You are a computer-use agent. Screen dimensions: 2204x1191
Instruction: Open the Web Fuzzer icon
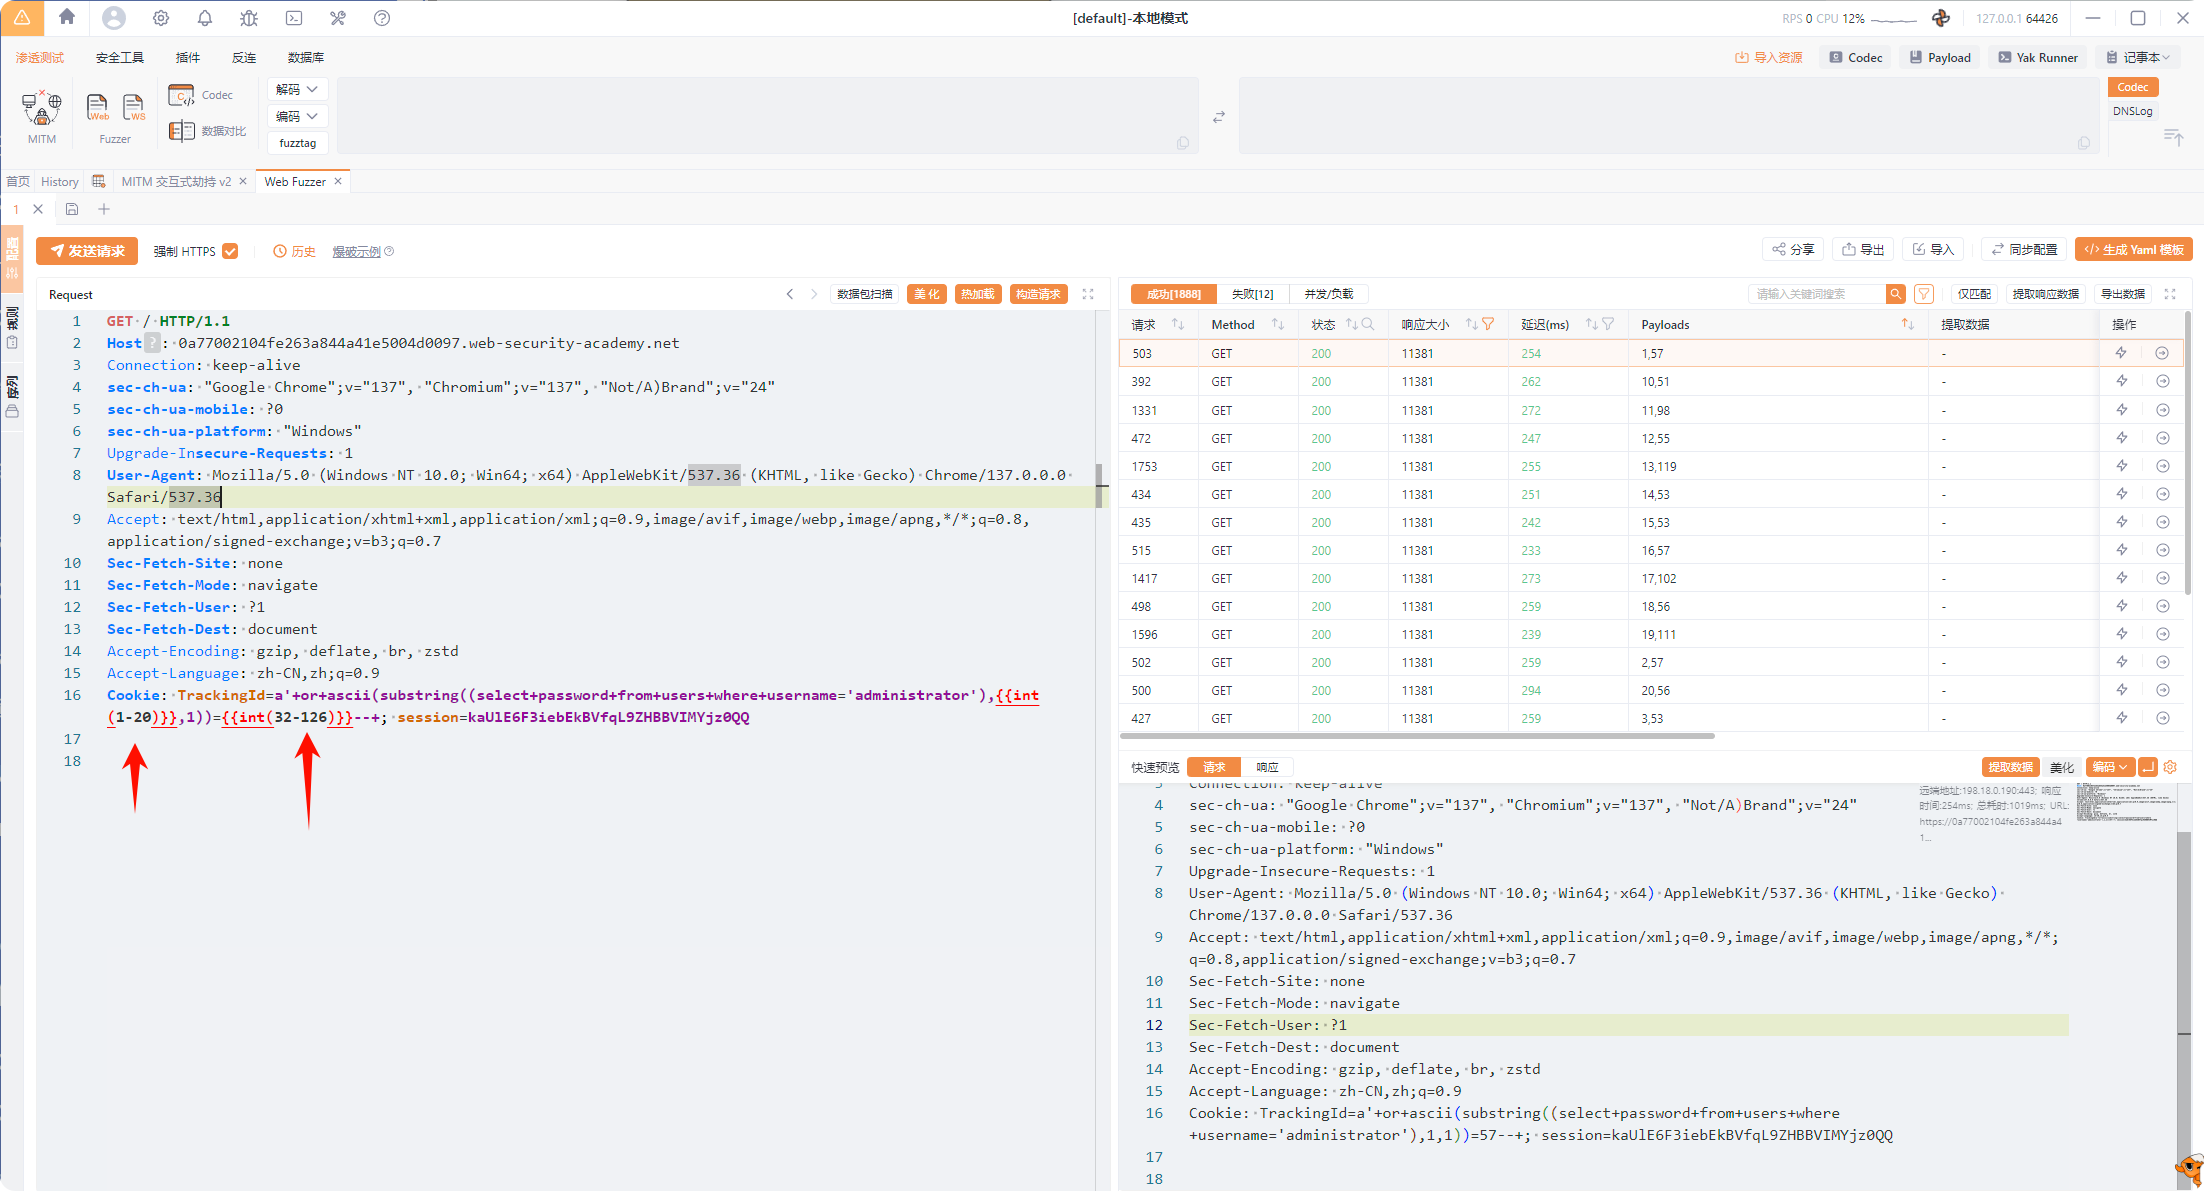coord(98,107)
